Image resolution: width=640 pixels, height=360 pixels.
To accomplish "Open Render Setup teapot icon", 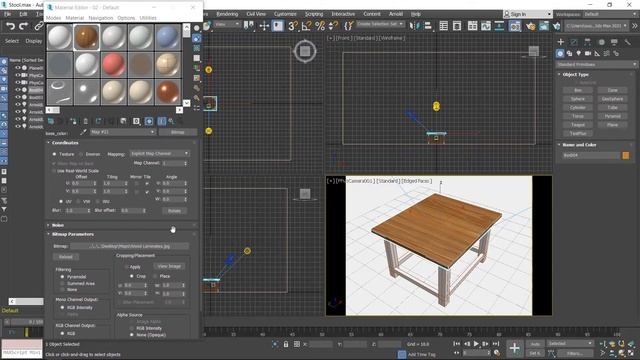I will (530, 26).
